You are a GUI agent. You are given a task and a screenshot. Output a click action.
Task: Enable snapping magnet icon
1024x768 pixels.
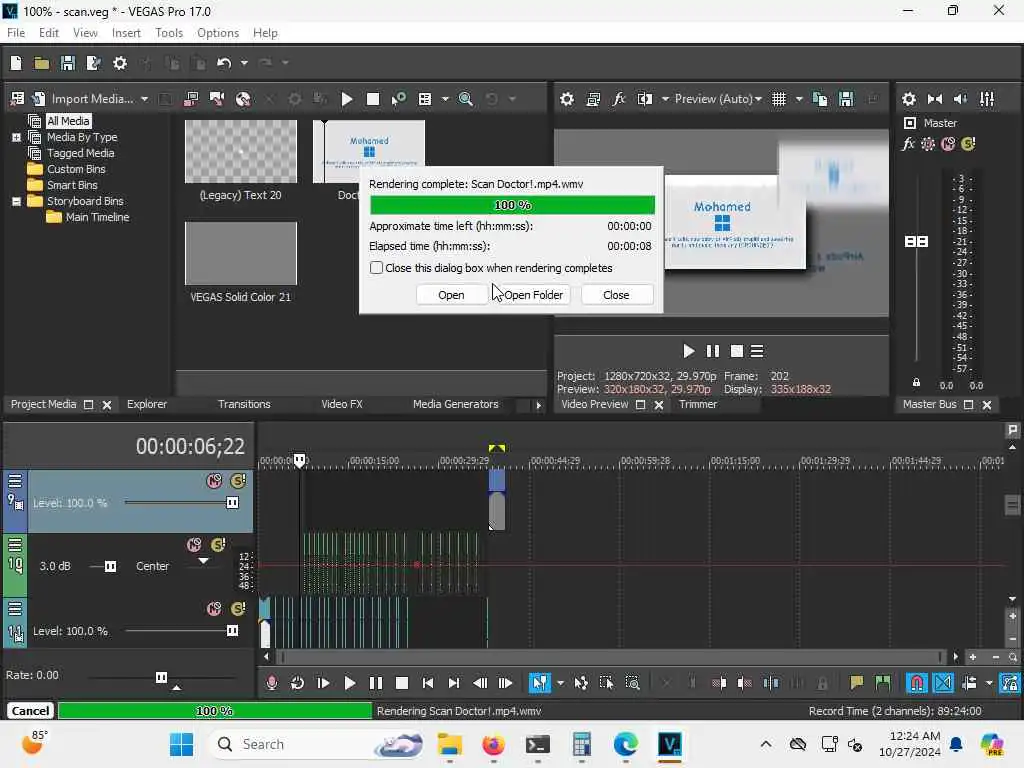[x=917, y=683]
